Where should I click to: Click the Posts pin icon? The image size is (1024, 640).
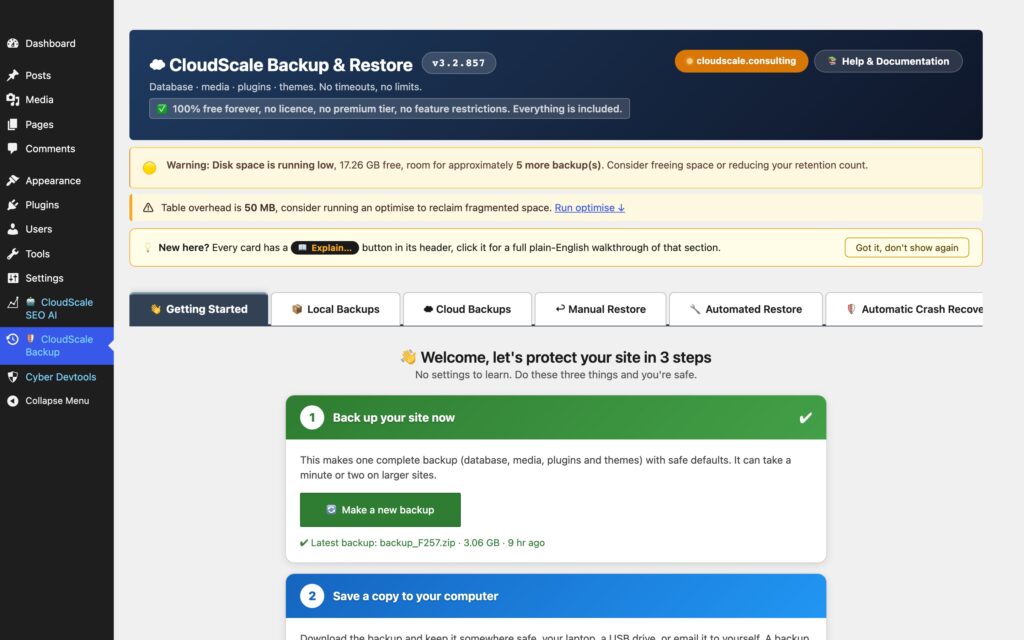click(x=12, y=75)
